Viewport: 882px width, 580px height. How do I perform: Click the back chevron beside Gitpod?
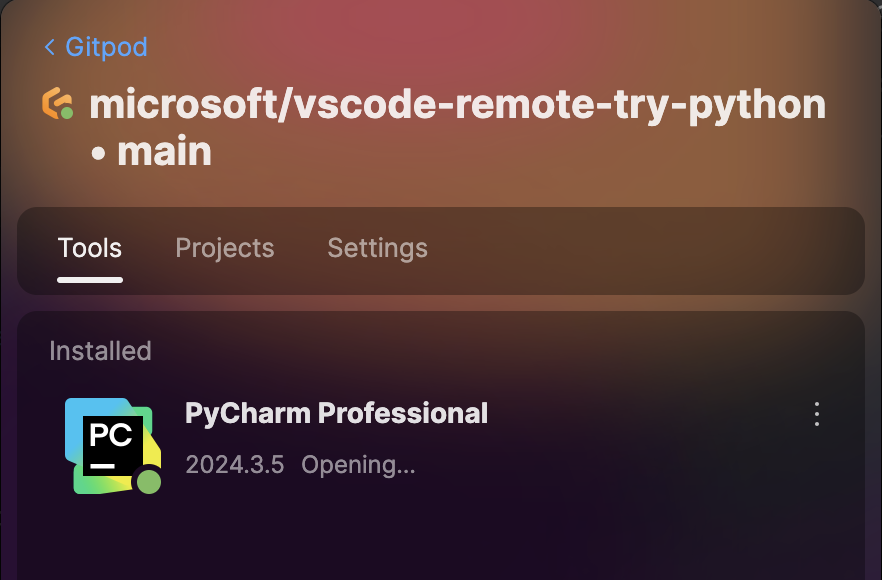pyautogui.click(x=50, y=47)
